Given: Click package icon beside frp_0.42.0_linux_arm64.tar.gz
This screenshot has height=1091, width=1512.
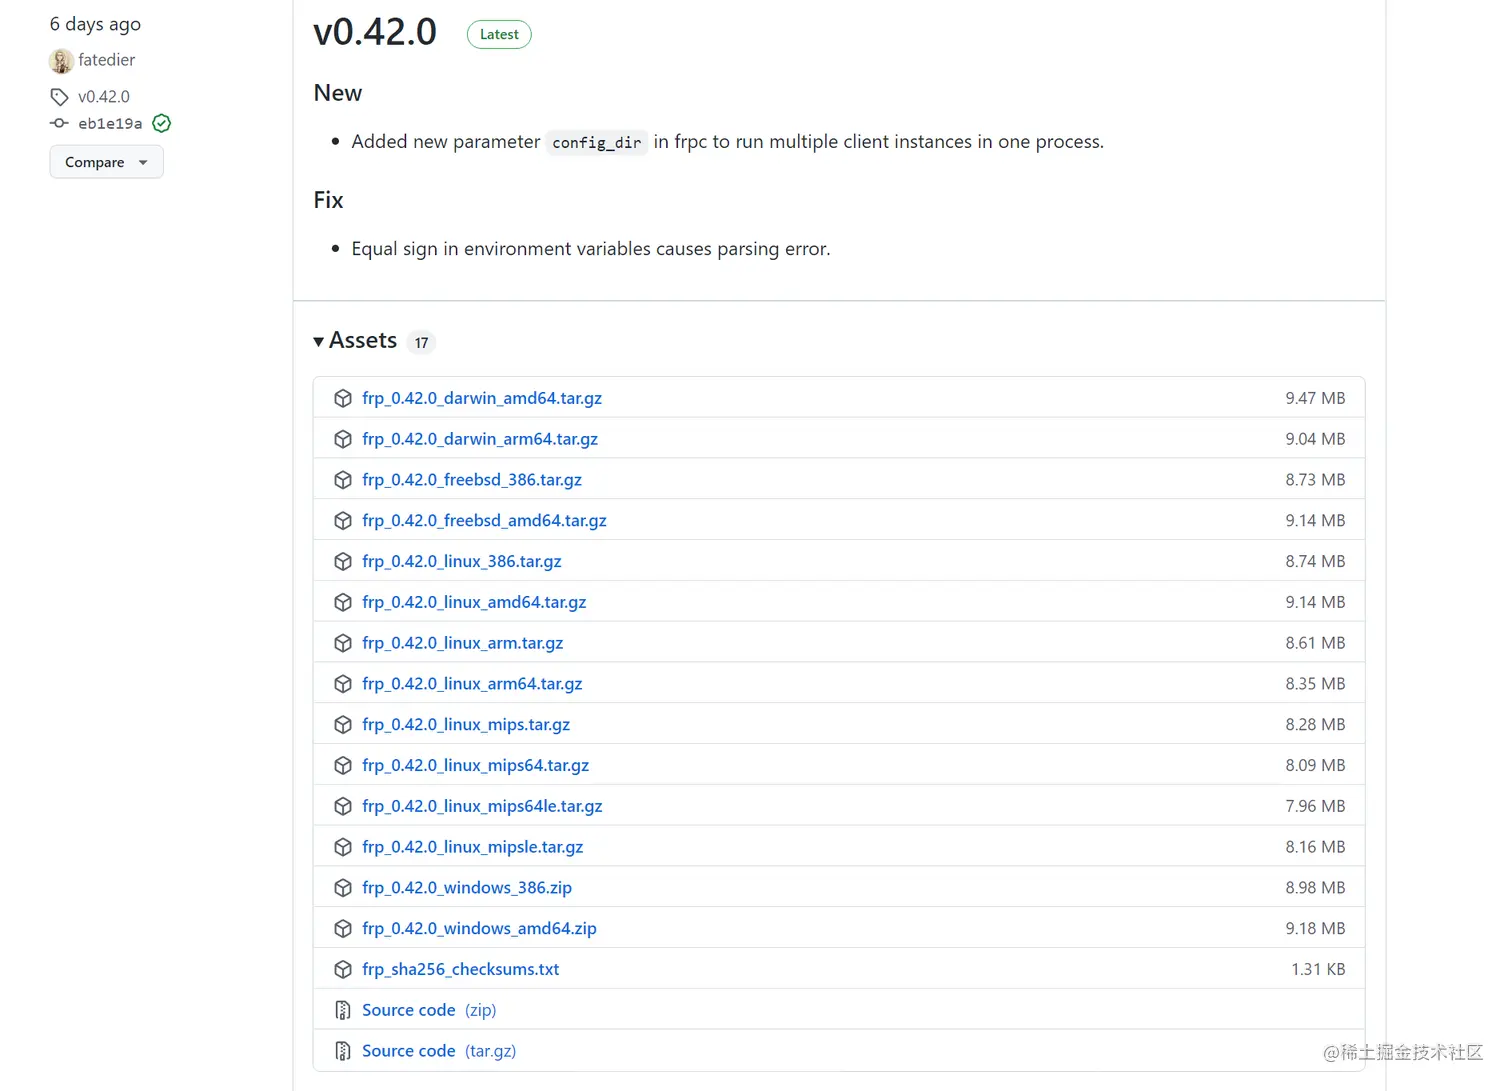Looking at the screenshot, I should point(343,684).
